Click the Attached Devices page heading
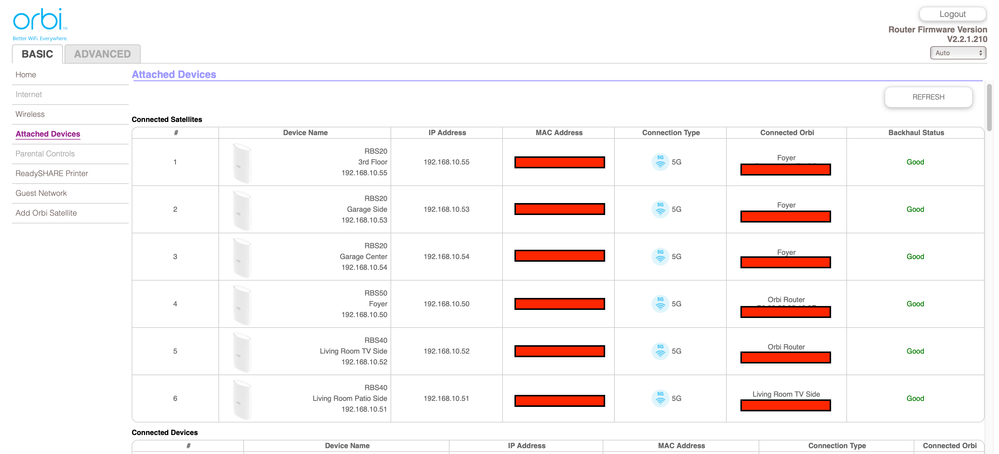Image resolution: width=999 pixels, height=454 pixels. pos(174,74)
